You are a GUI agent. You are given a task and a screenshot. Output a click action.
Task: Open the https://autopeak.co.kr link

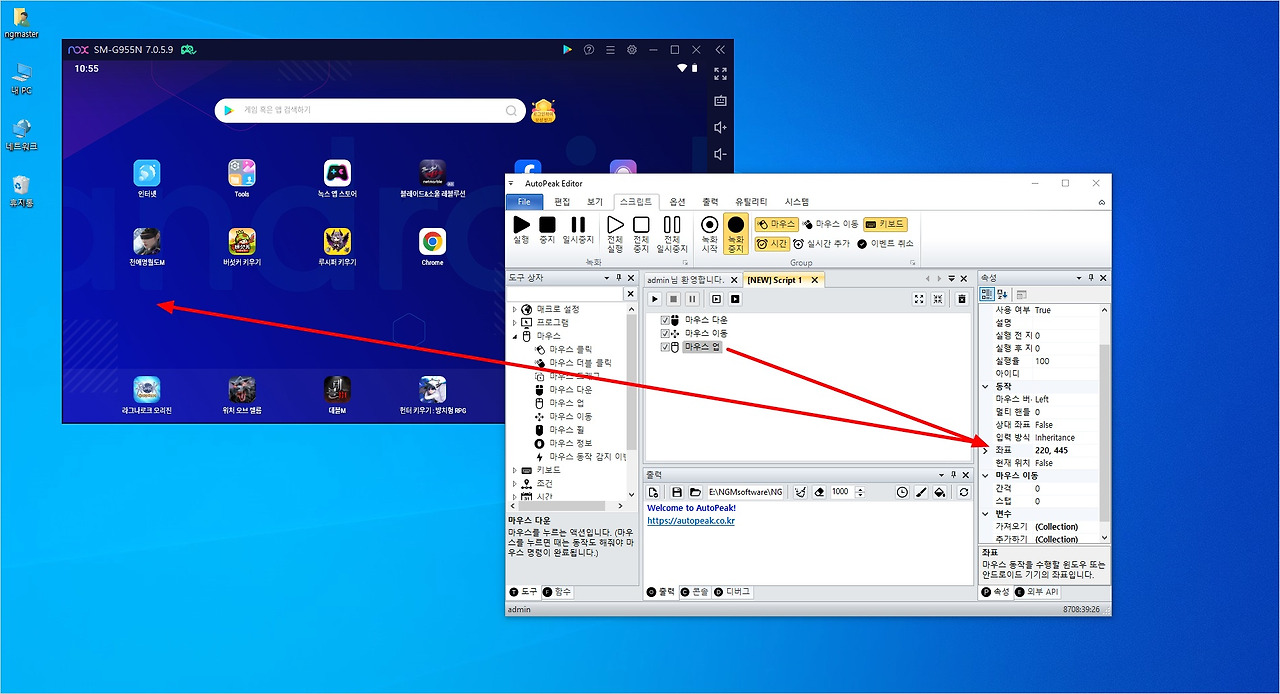(691, 521)
